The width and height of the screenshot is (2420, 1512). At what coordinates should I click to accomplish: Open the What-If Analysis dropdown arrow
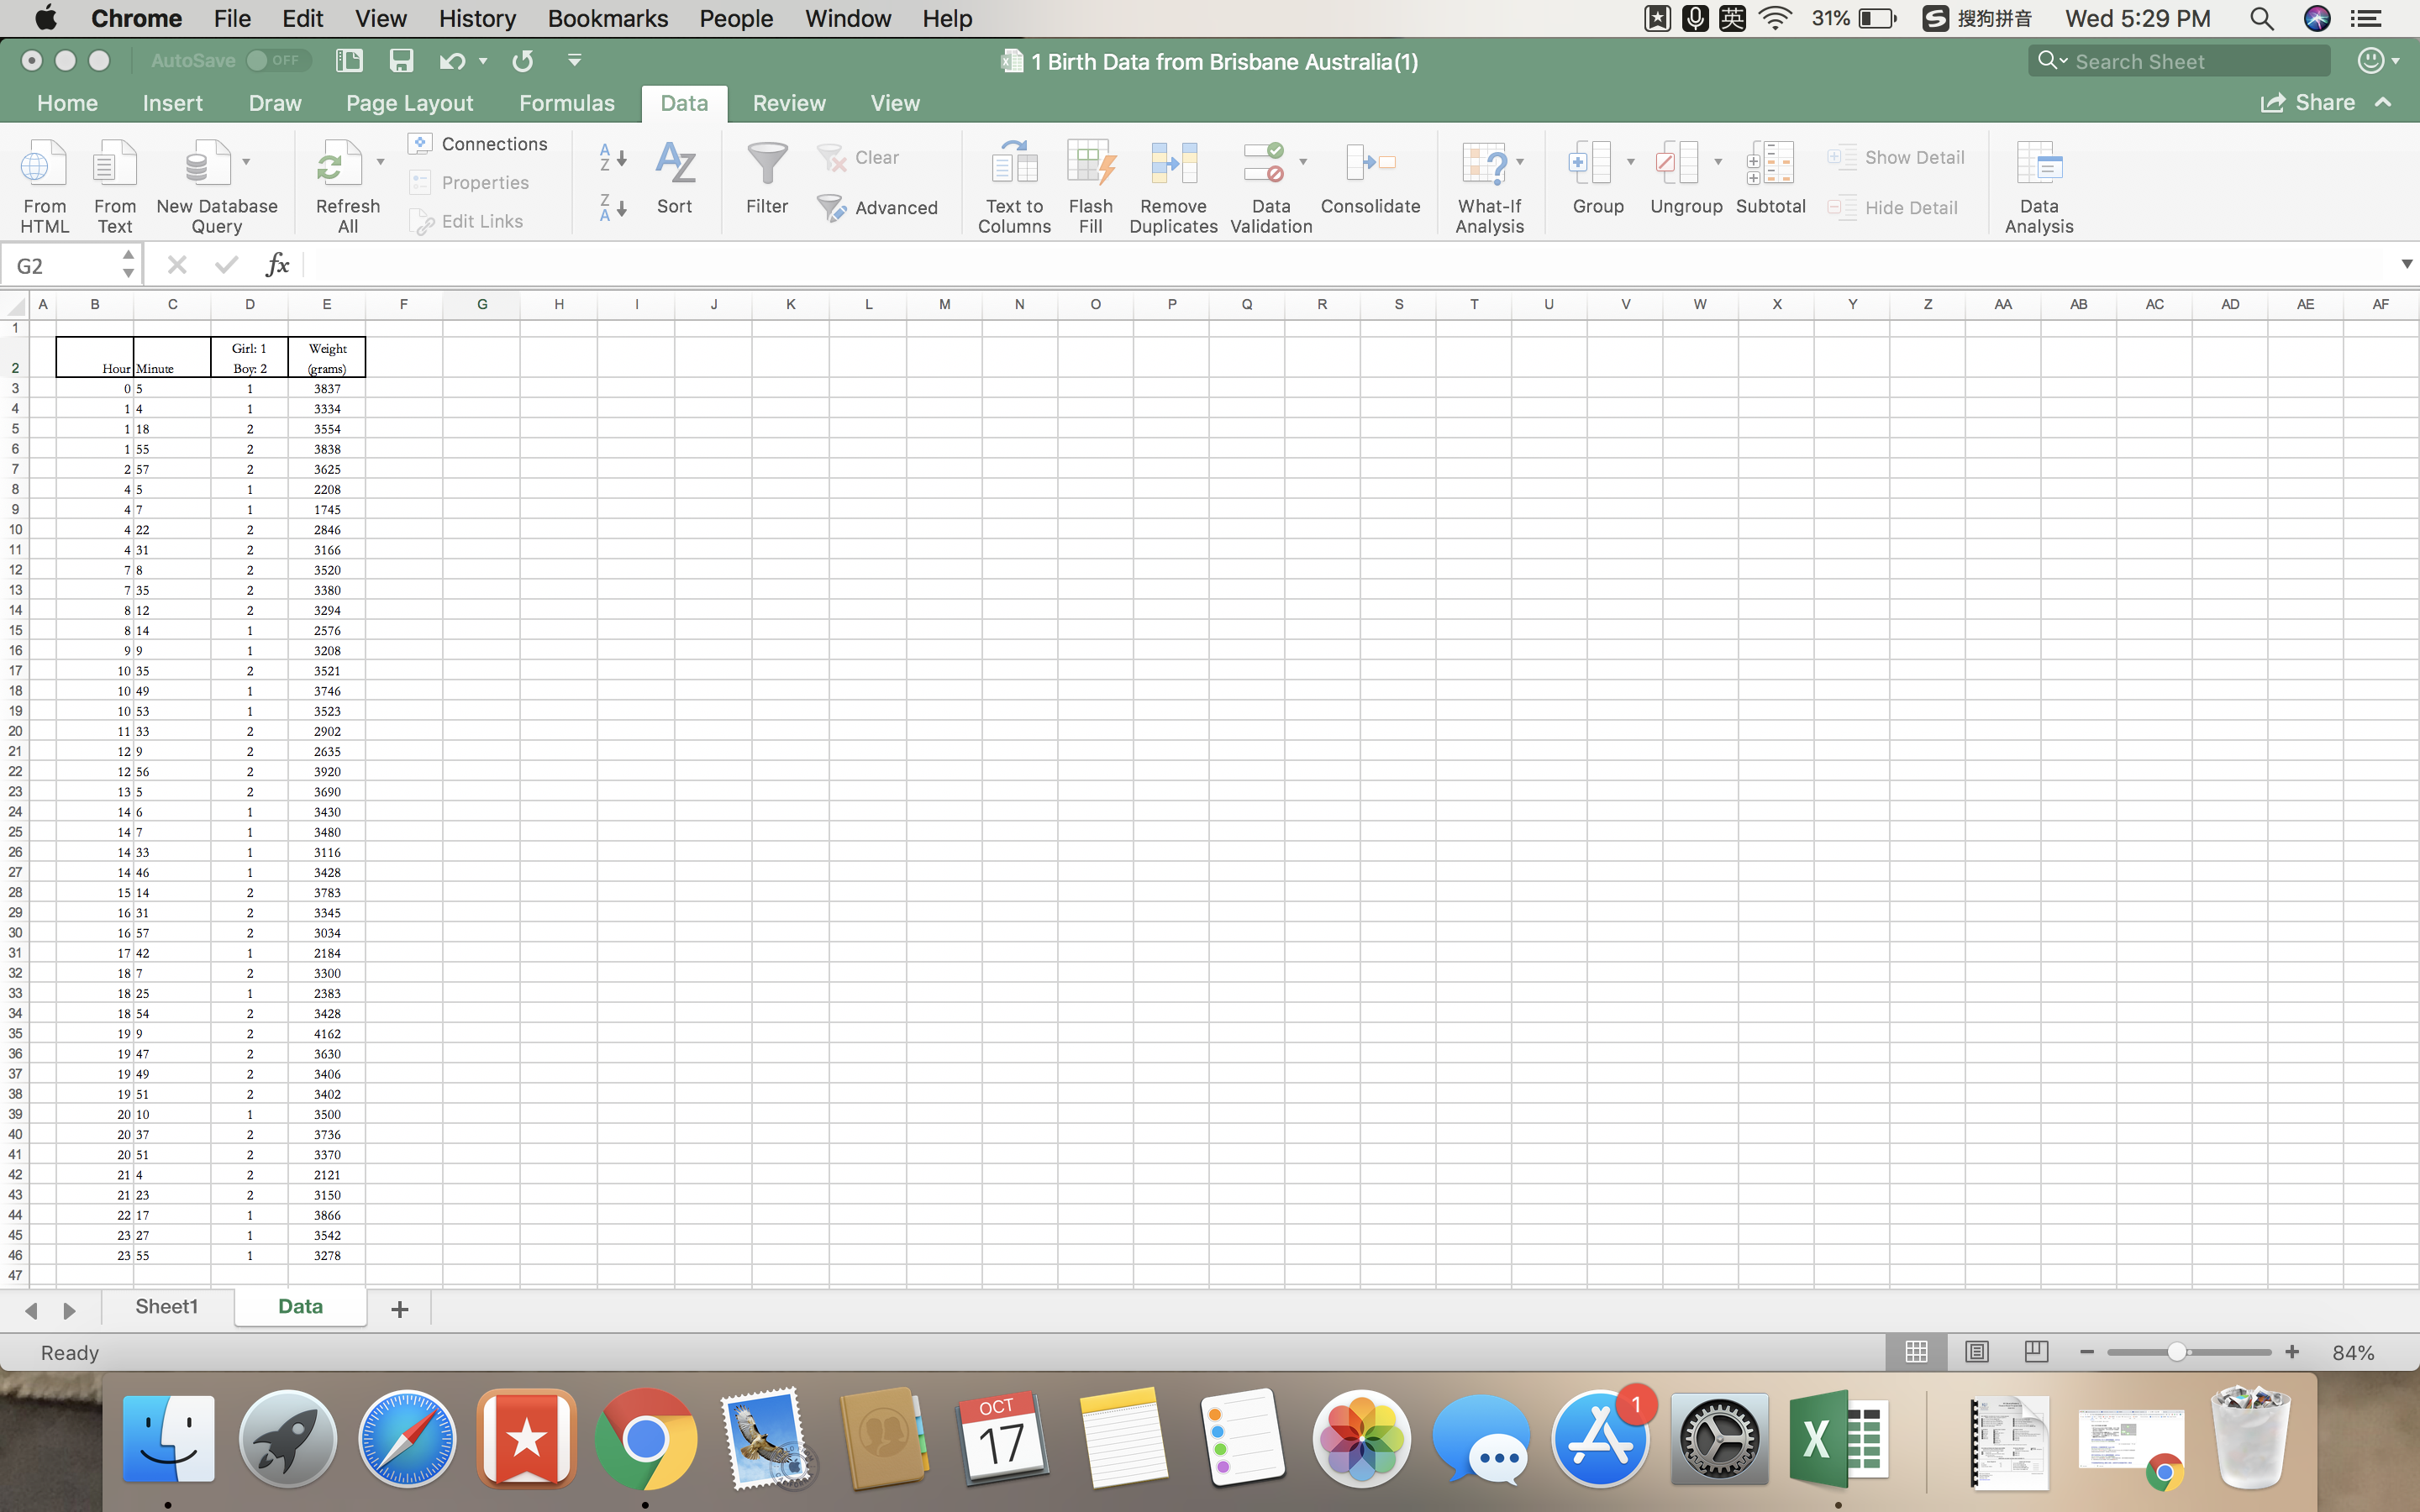1520,161
